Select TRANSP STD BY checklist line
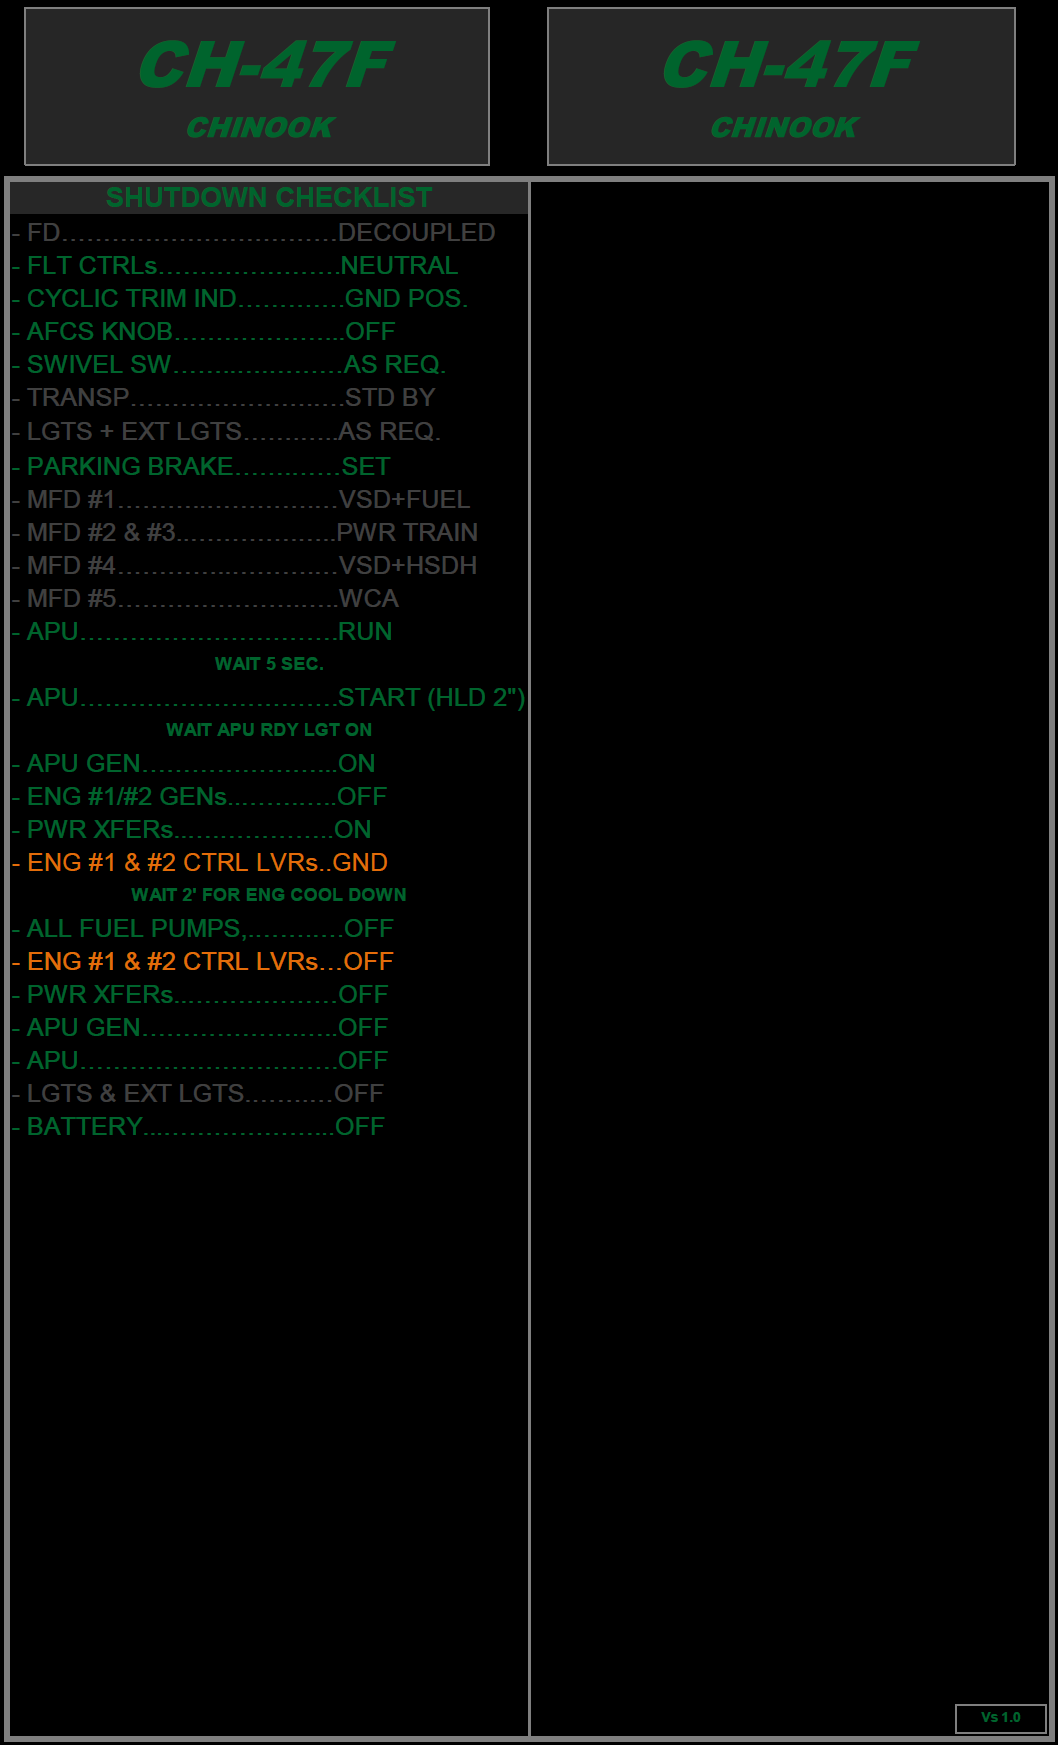 pyautogui.click(x=224, y=397)
